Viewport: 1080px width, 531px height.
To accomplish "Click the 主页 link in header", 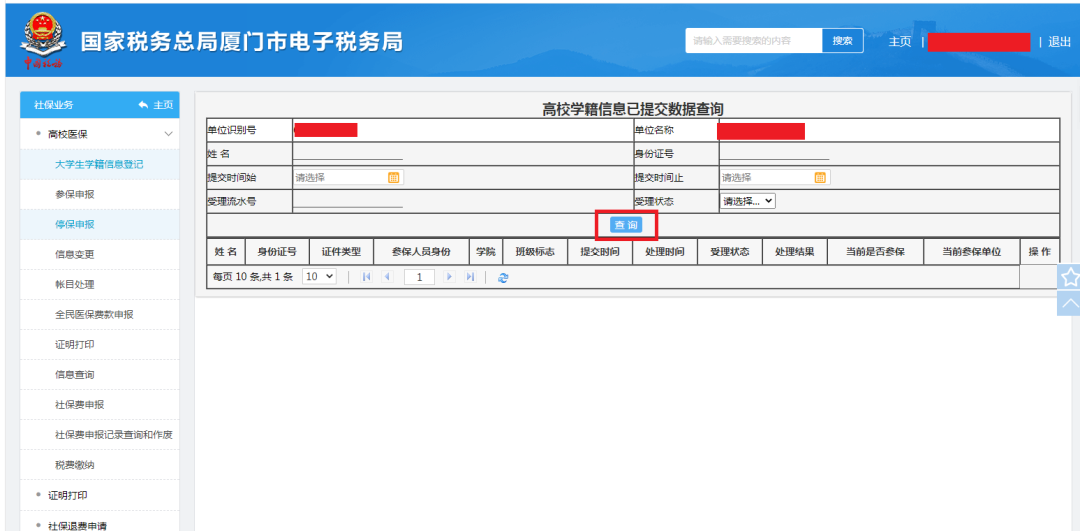I will pos(900,41).
